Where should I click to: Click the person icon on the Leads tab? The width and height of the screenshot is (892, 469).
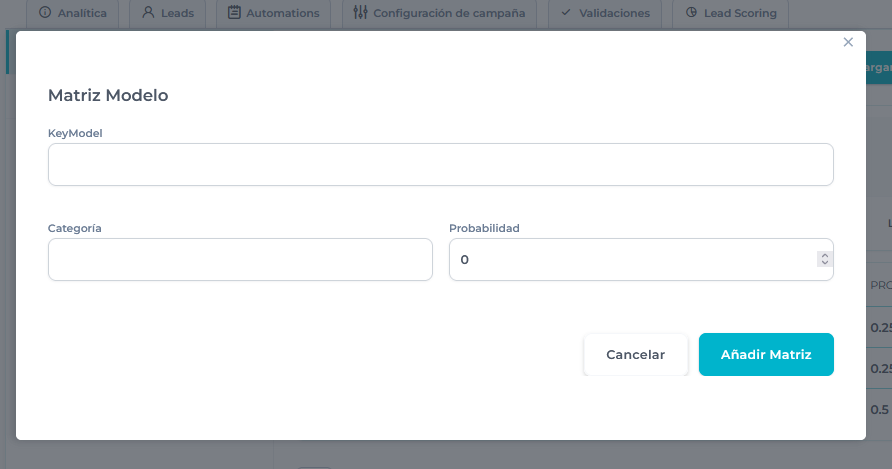[149, 14]
